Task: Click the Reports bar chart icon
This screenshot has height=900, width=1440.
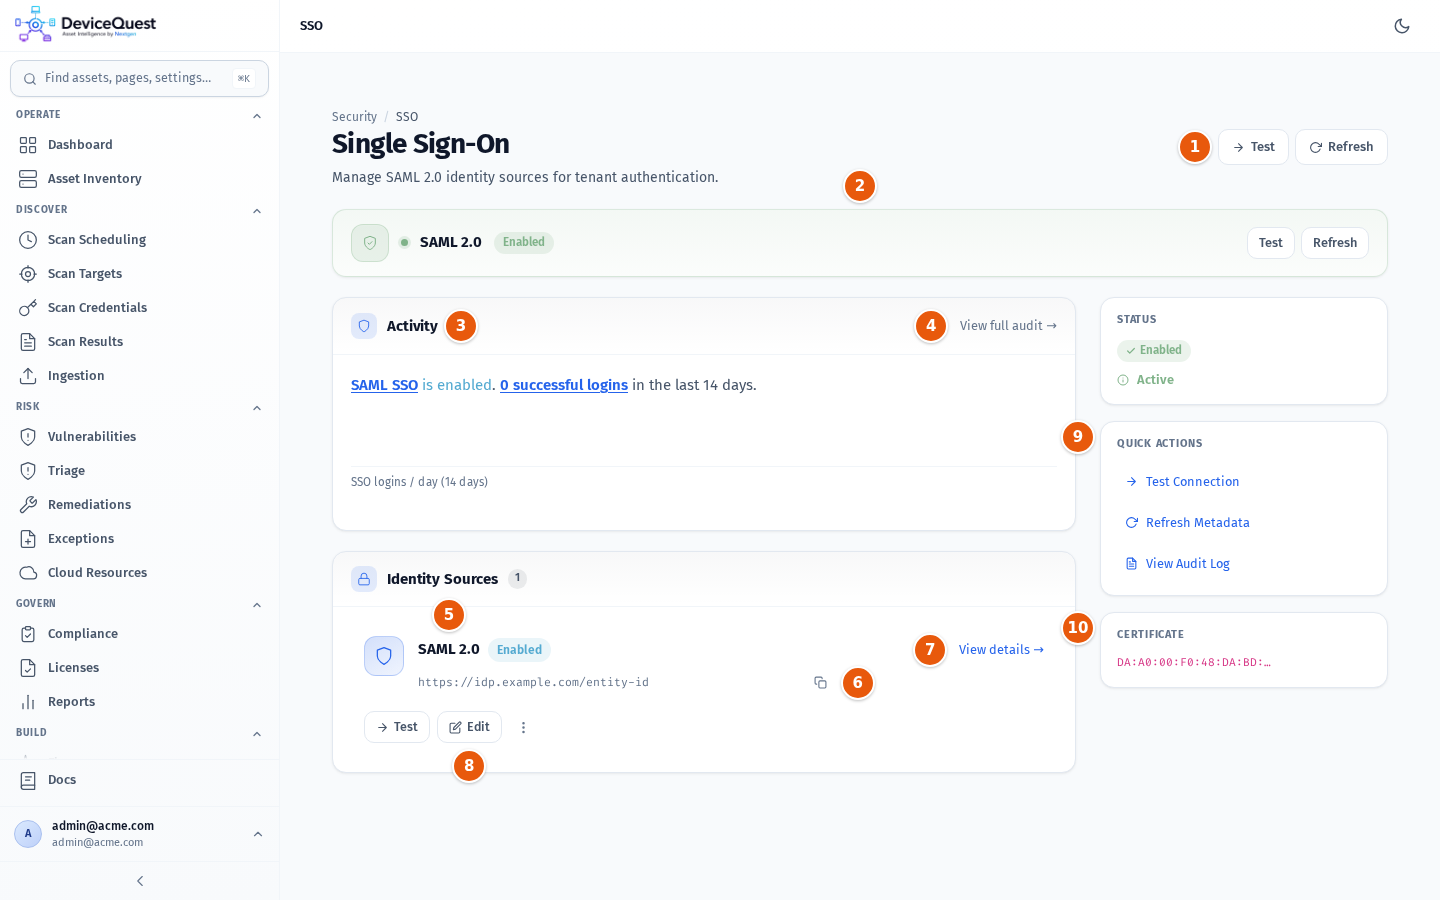Action: pyautogui.click(x=28, y=702)
